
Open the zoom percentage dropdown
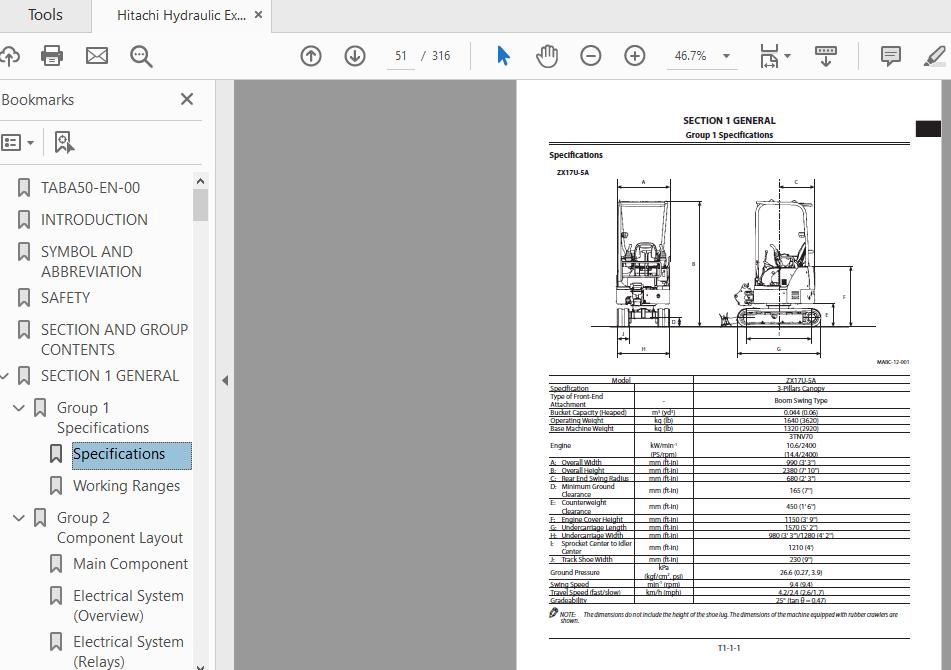[726, 56]
